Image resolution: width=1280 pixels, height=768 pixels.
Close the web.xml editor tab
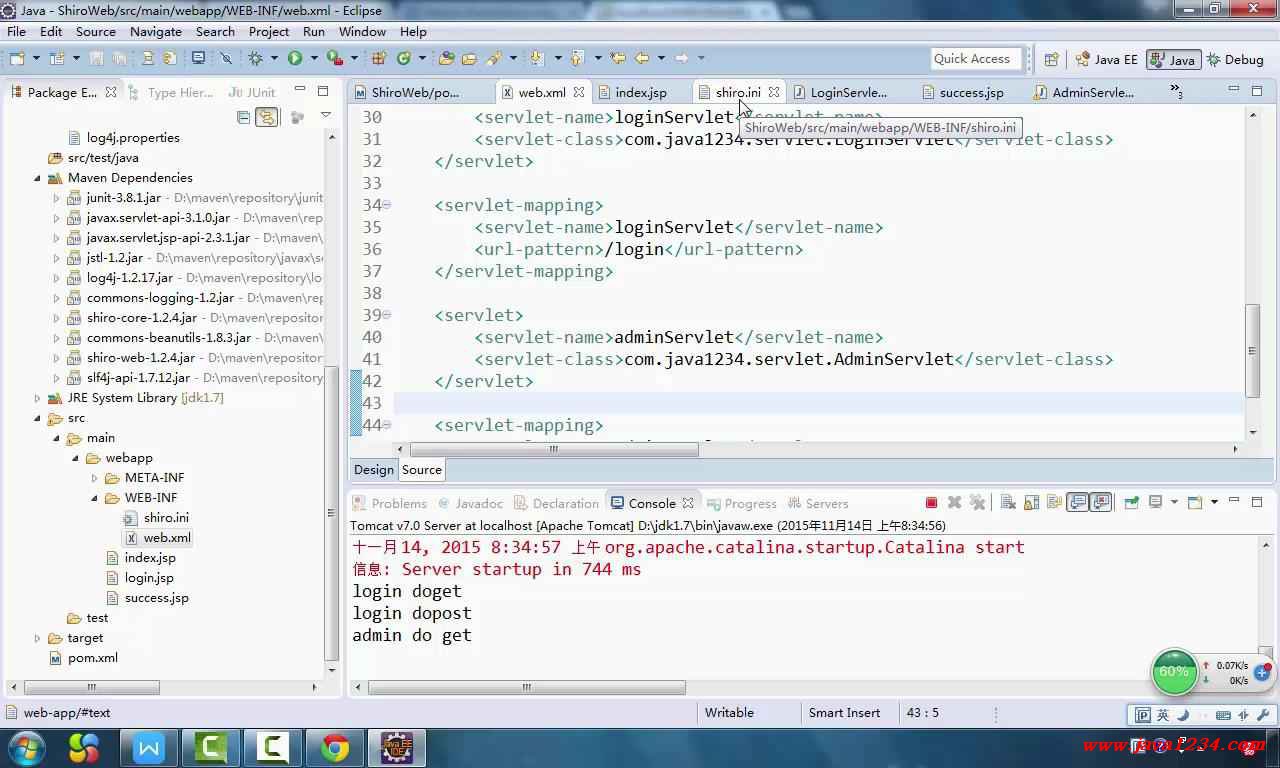coord(578,92)
